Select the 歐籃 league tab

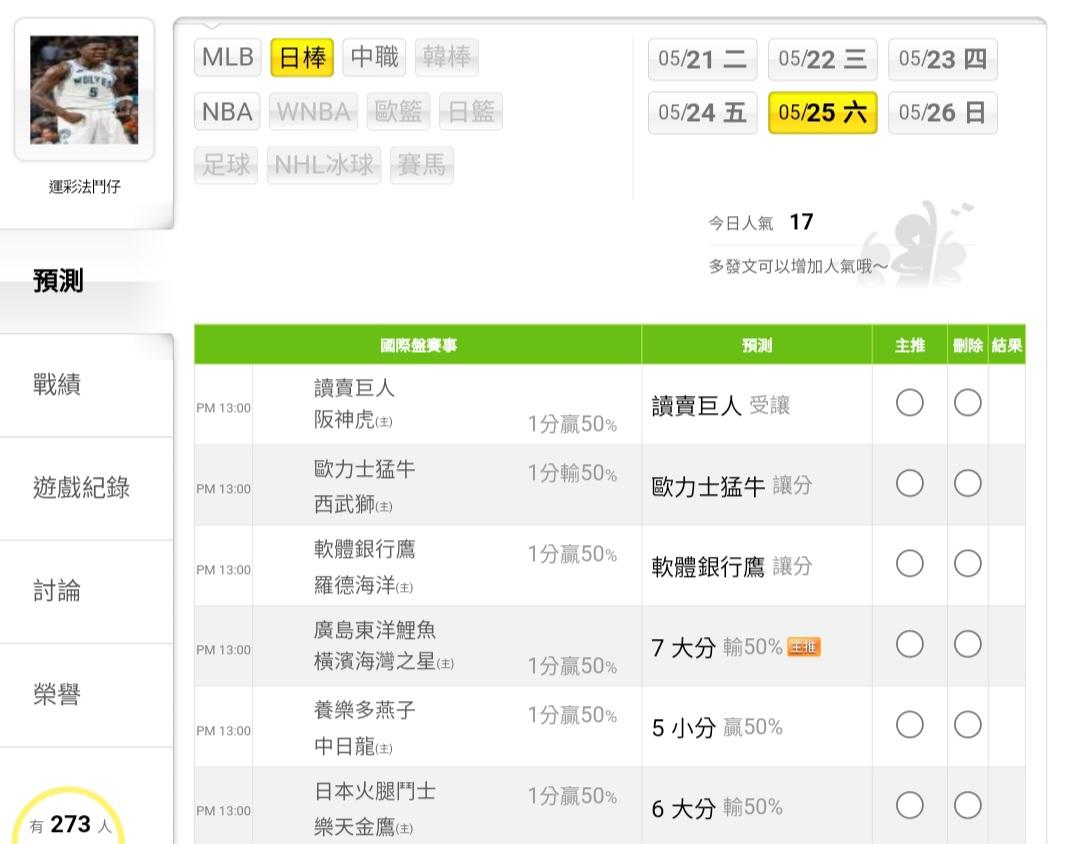[x=398, y=111]
